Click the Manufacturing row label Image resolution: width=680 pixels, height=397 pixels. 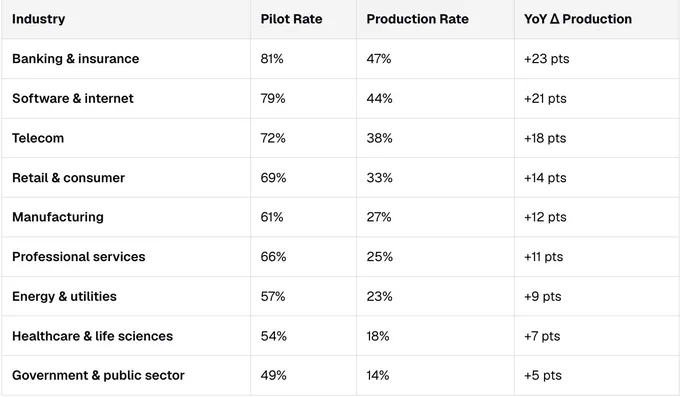pyautogui.click(x=58, y=217)
